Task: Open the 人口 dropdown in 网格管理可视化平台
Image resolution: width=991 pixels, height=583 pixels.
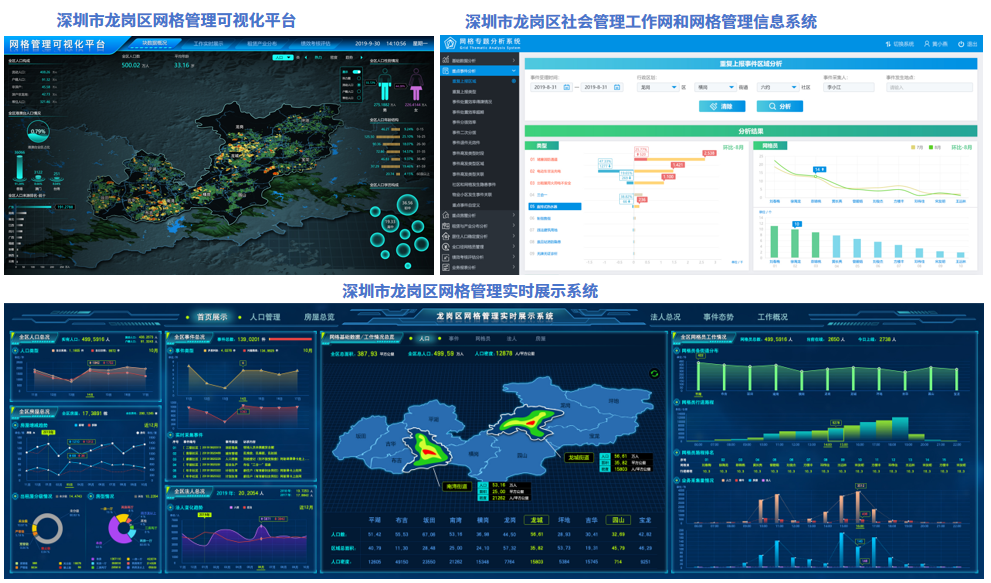Action: [x=283, y=58]
